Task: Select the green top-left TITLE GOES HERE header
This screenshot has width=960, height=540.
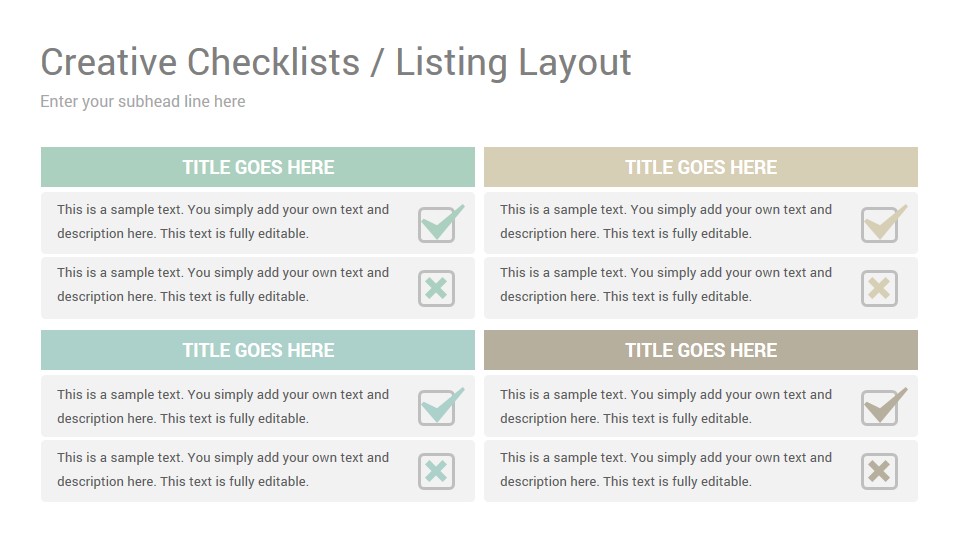Action: click(258, 167)
